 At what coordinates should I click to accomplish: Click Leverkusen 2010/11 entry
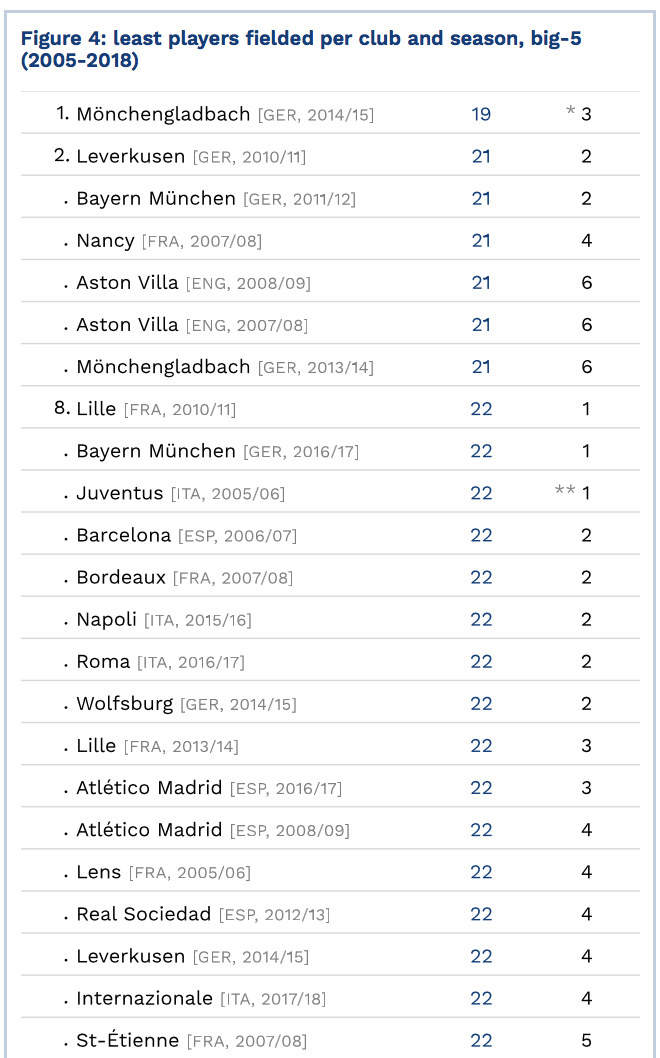(330, 156)
